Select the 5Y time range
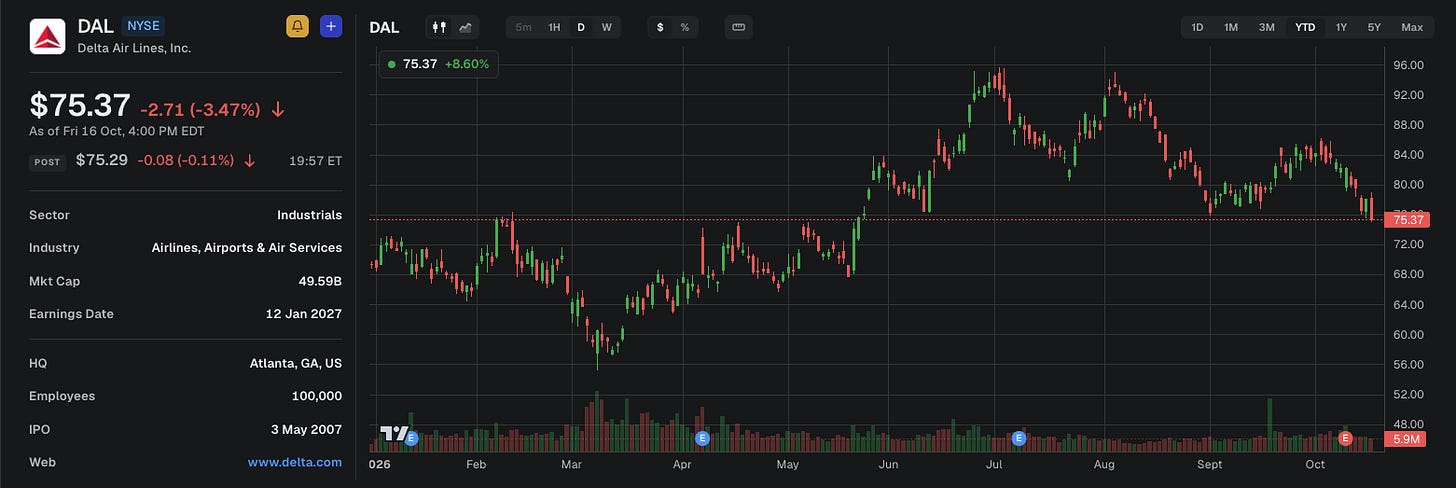This screenshot has width=1456, height=488. click(x=1374, y=27)
